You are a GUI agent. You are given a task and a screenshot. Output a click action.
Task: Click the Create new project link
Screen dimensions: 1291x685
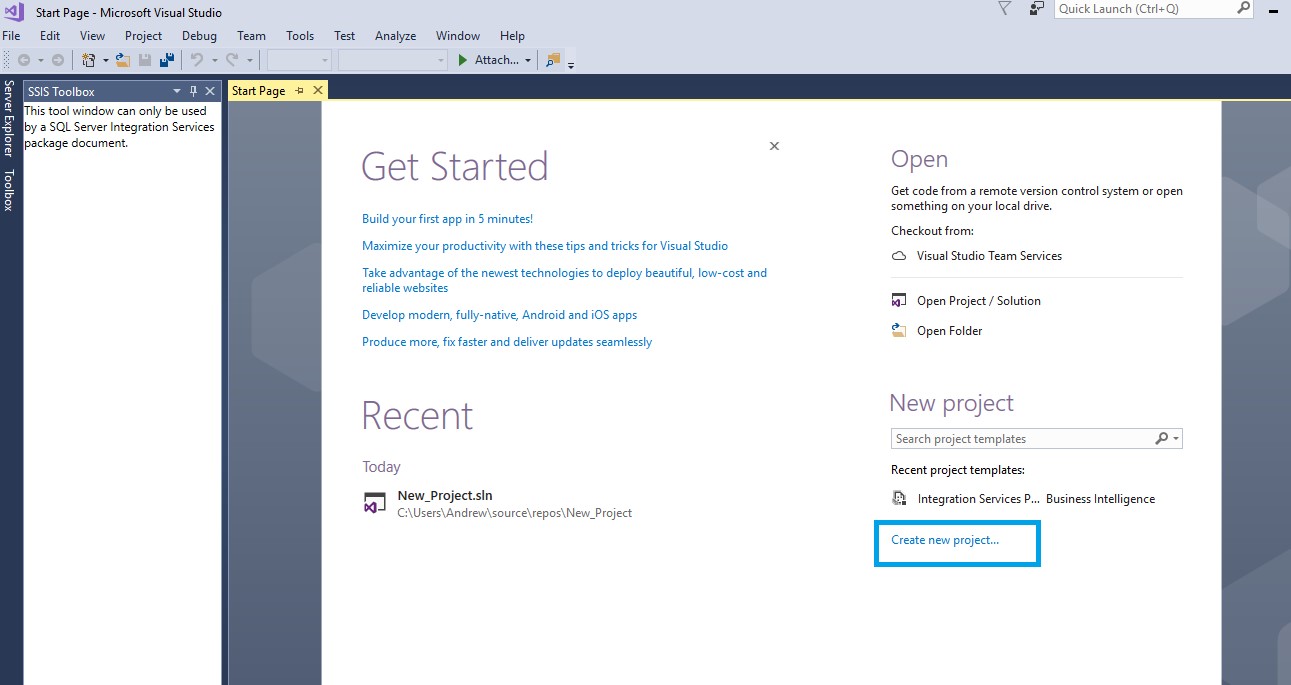945,540
